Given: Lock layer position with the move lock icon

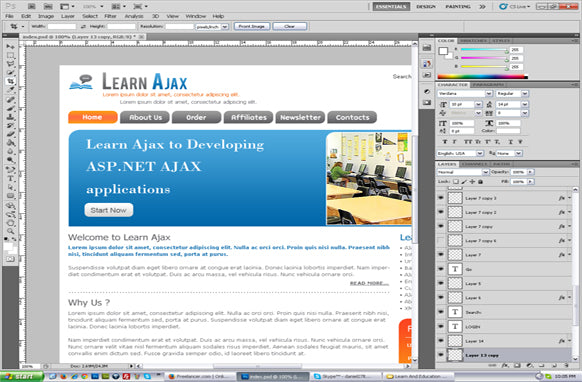Looking at the screenshot, I should (472, 182).
